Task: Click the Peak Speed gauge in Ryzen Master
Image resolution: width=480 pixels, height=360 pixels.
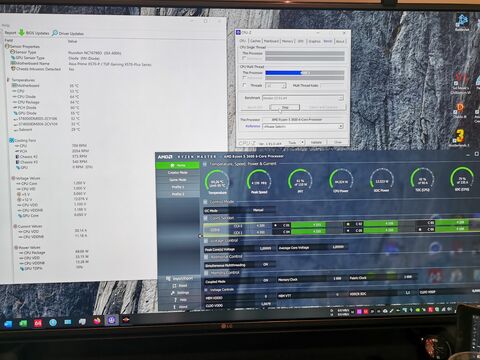Action: click(x=259, y=182)
